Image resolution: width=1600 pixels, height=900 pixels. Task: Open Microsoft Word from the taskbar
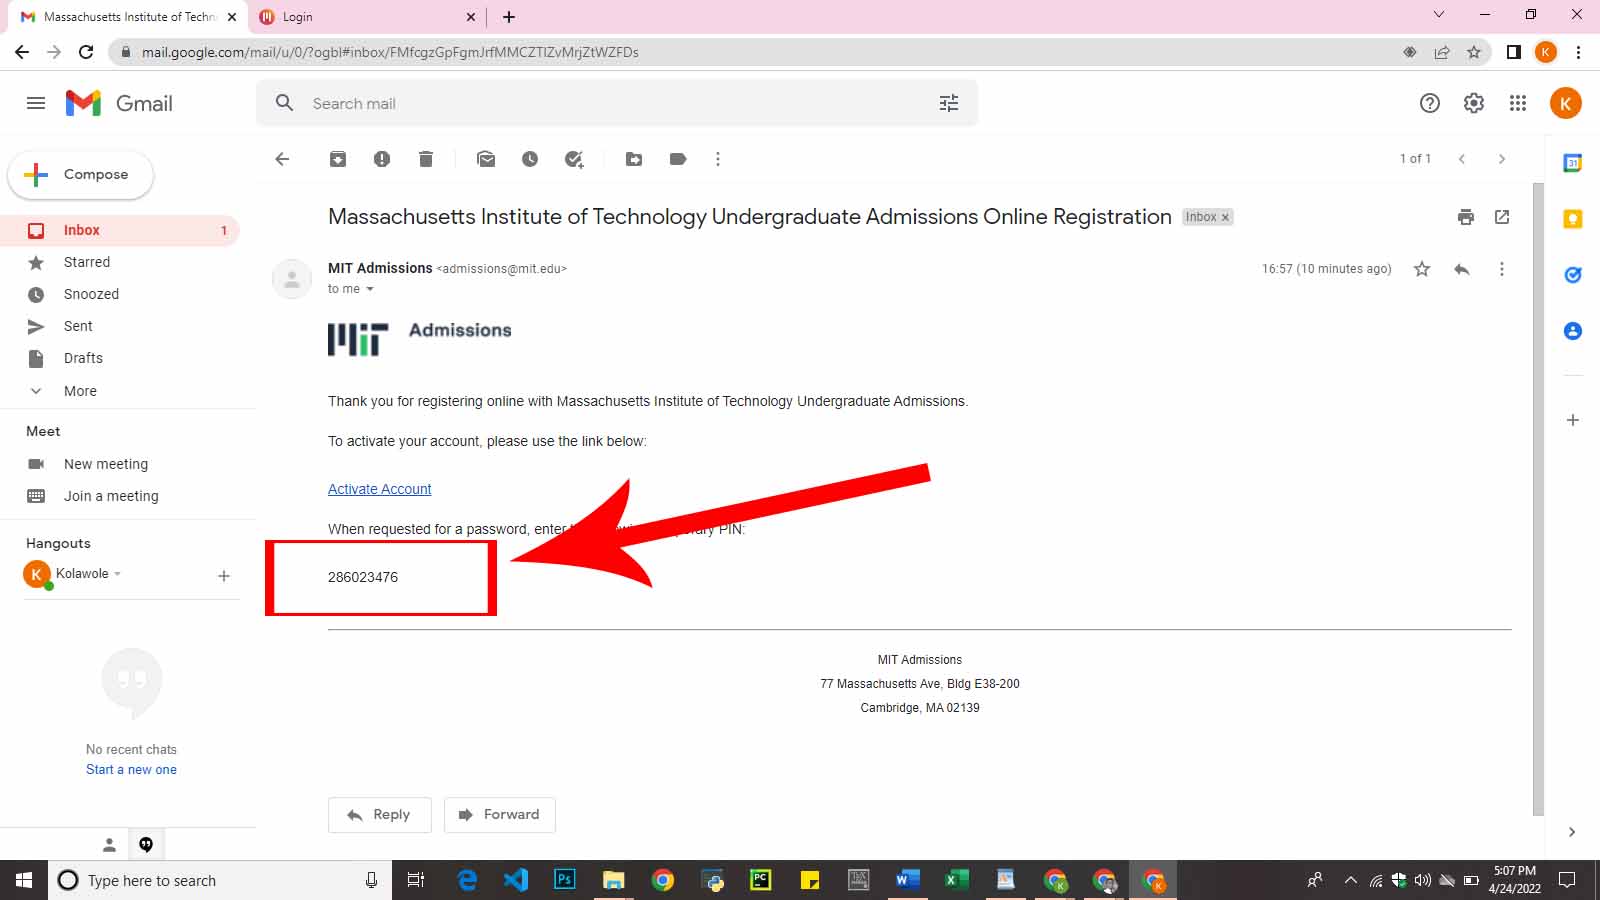(906, 880)
